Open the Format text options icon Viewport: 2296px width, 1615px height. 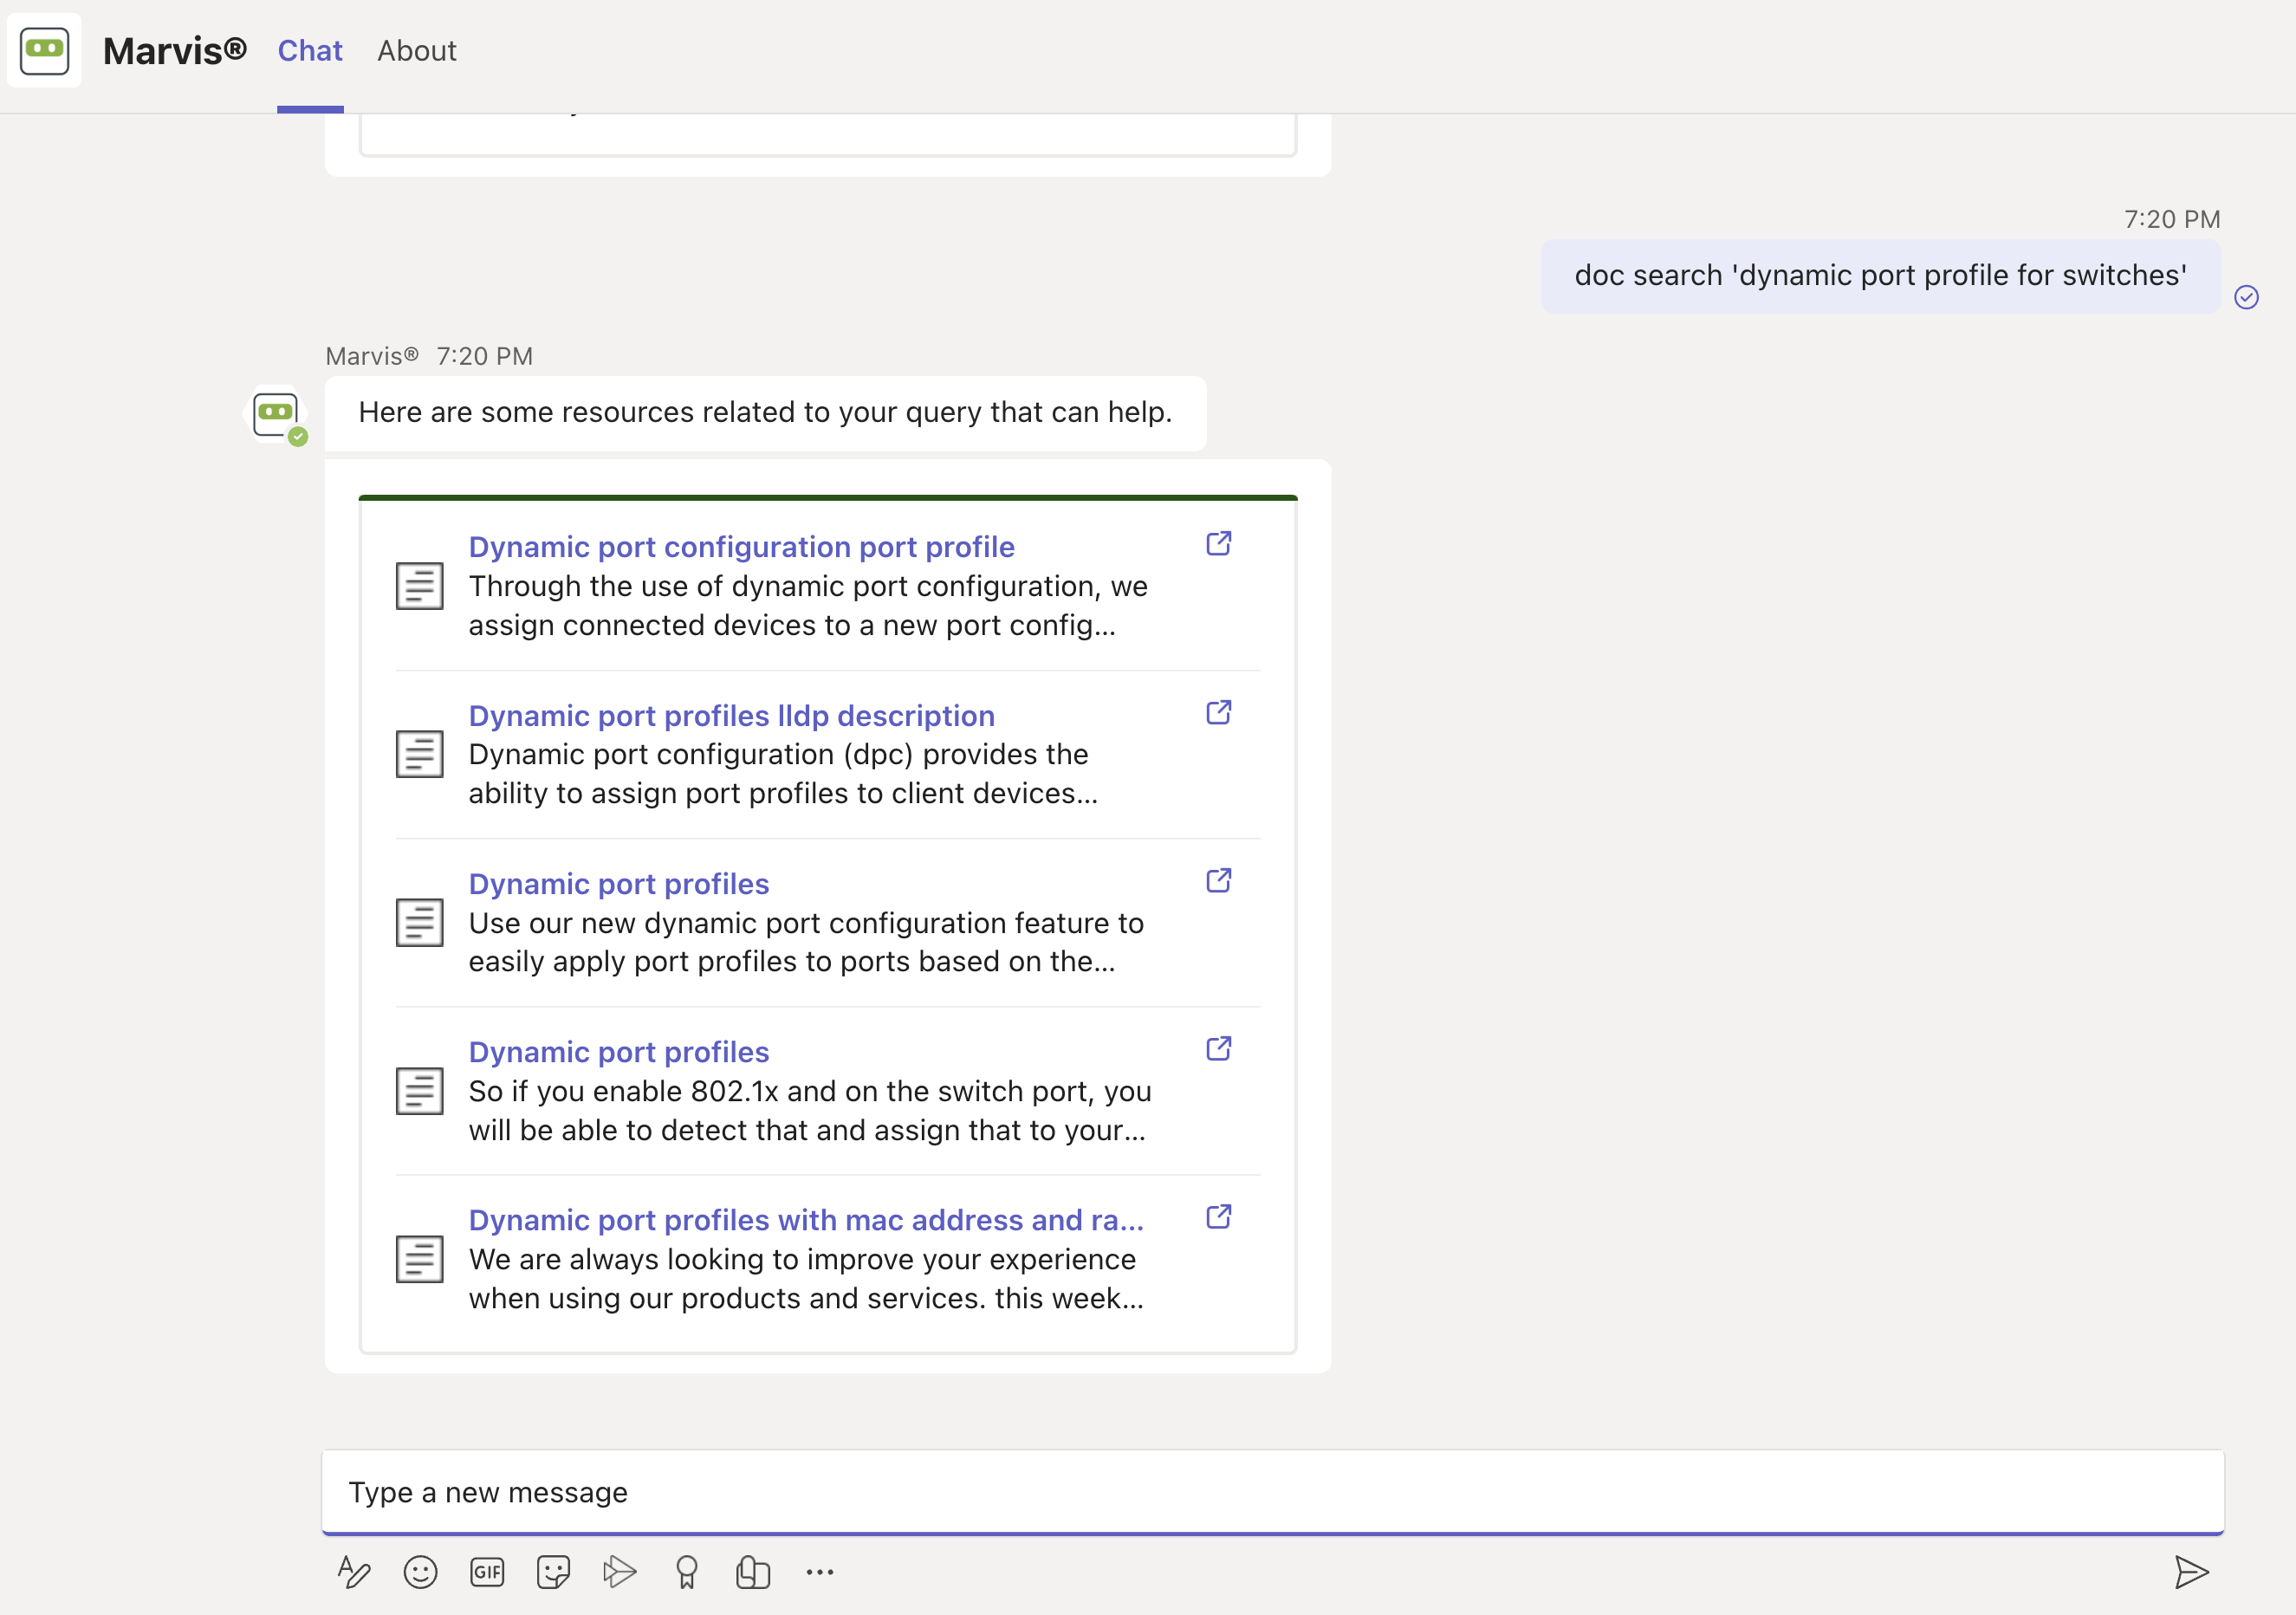(354, 1572)
